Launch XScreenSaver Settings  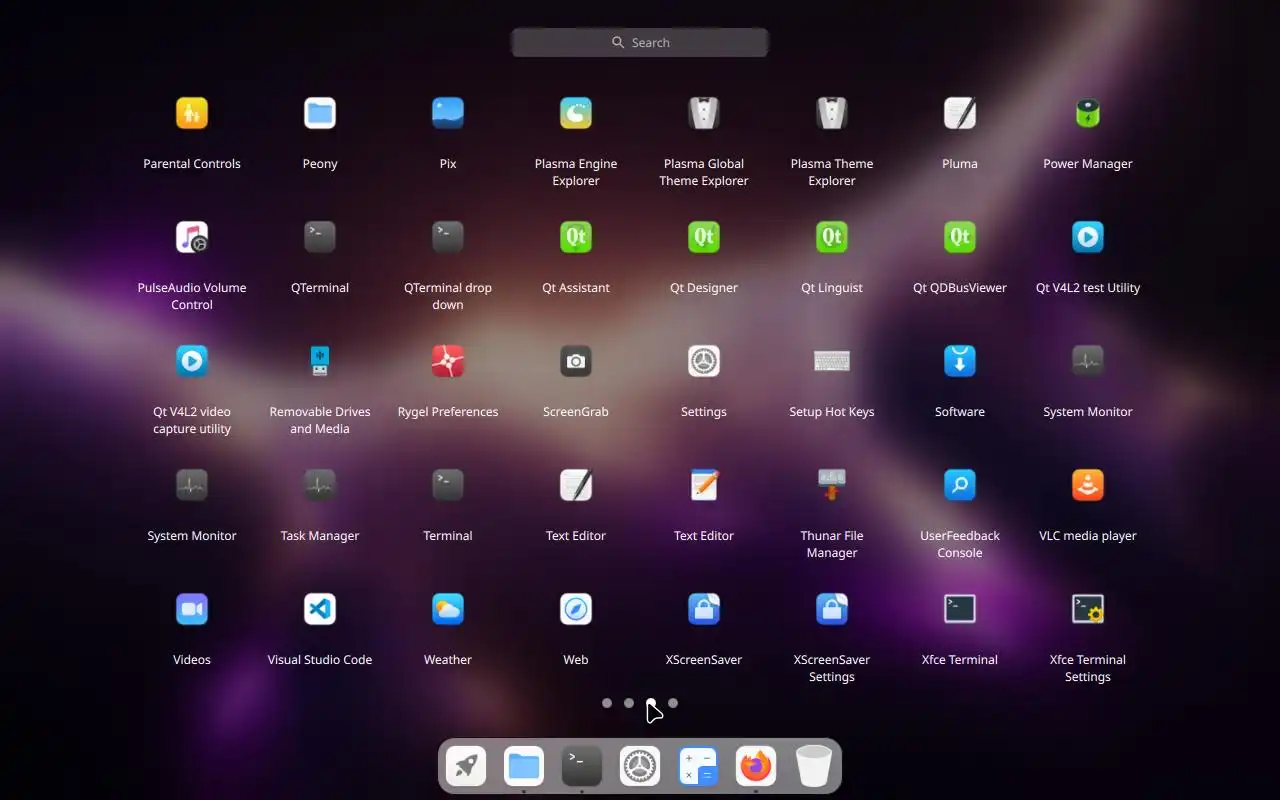click(832, 609)
